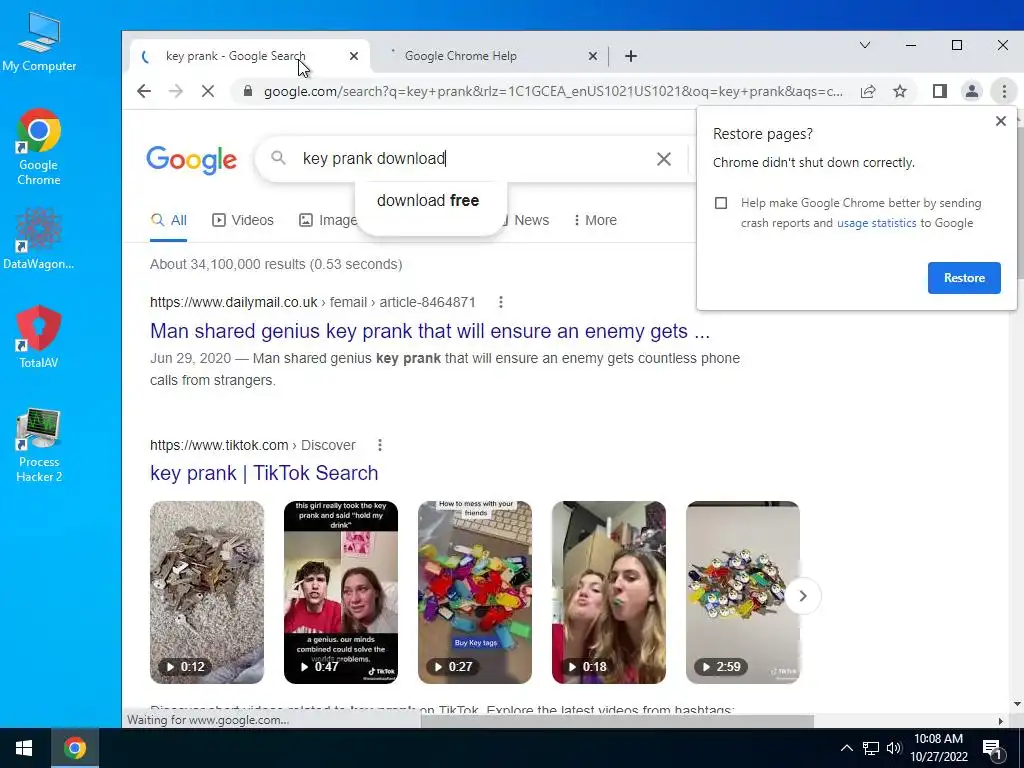This screenshot has height=768, width=1024.
Task: Click vertical scrollbar down arrow
Action: pos(1017,705)
